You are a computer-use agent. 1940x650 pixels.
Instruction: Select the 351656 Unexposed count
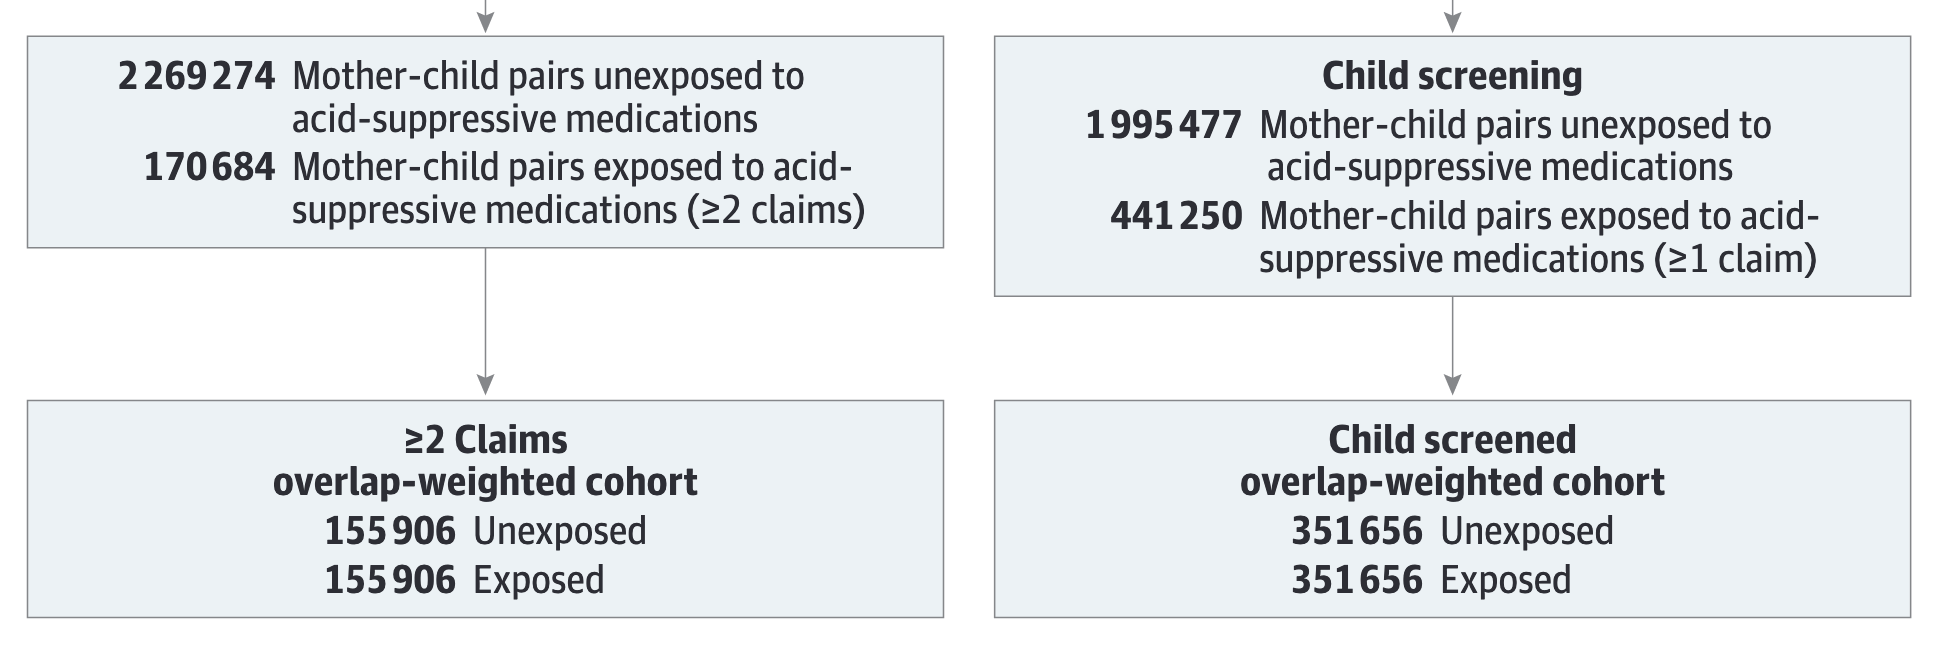[1356, 531]
